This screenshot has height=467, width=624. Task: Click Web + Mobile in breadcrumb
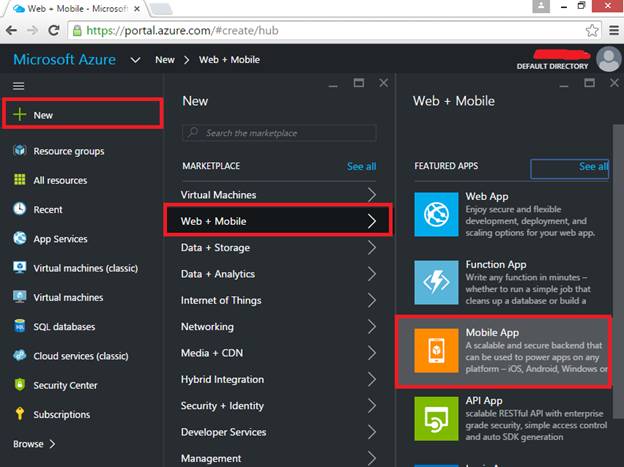[x=229, y=60]
